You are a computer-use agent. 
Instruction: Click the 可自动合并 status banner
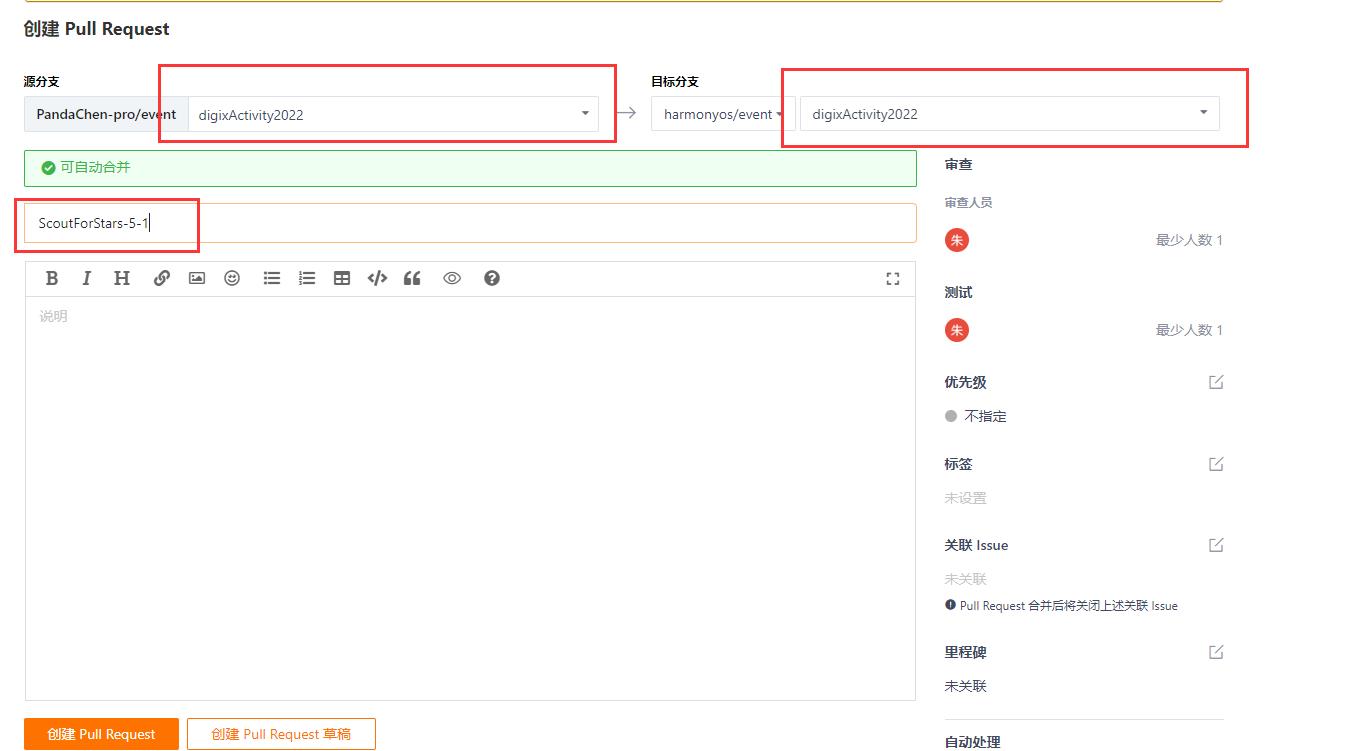click(x=470, y=168)
